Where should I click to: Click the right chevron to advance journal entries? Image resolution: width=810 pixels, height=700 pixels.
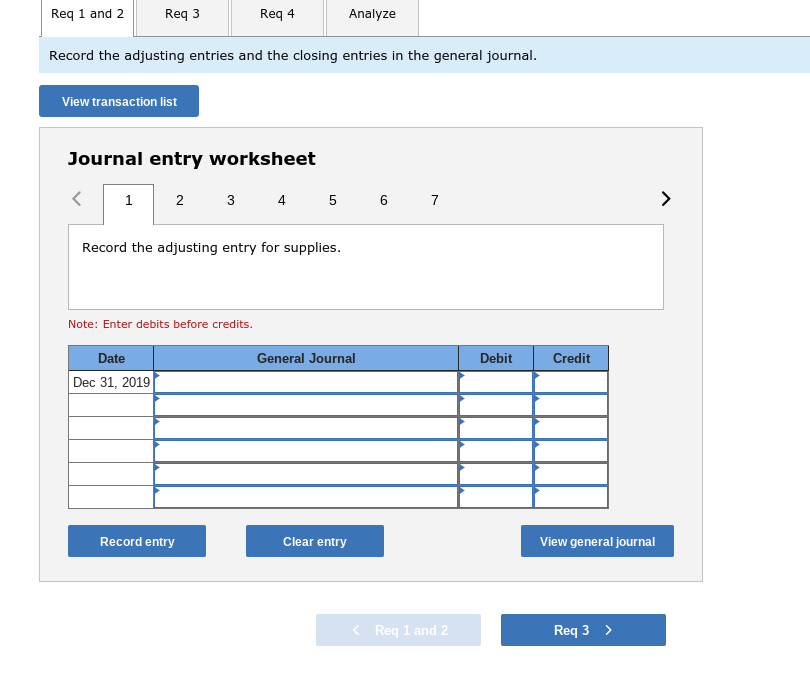[x=665, y=199]
